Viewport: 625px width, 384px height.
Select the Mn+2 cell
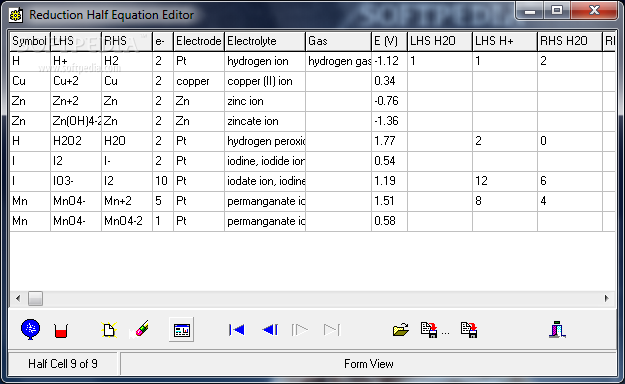[127, 201]
